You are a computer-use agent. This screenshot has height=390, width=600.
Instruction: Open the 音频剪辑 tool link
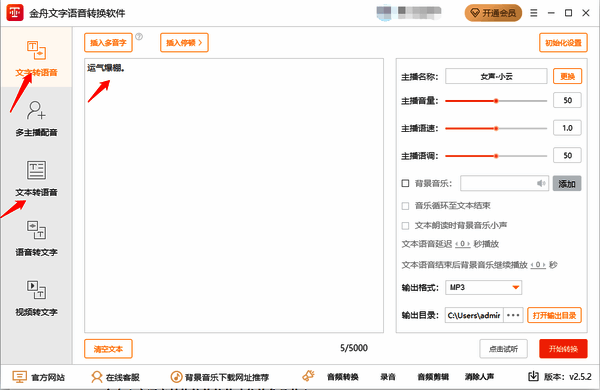click(x=433, y=377)
